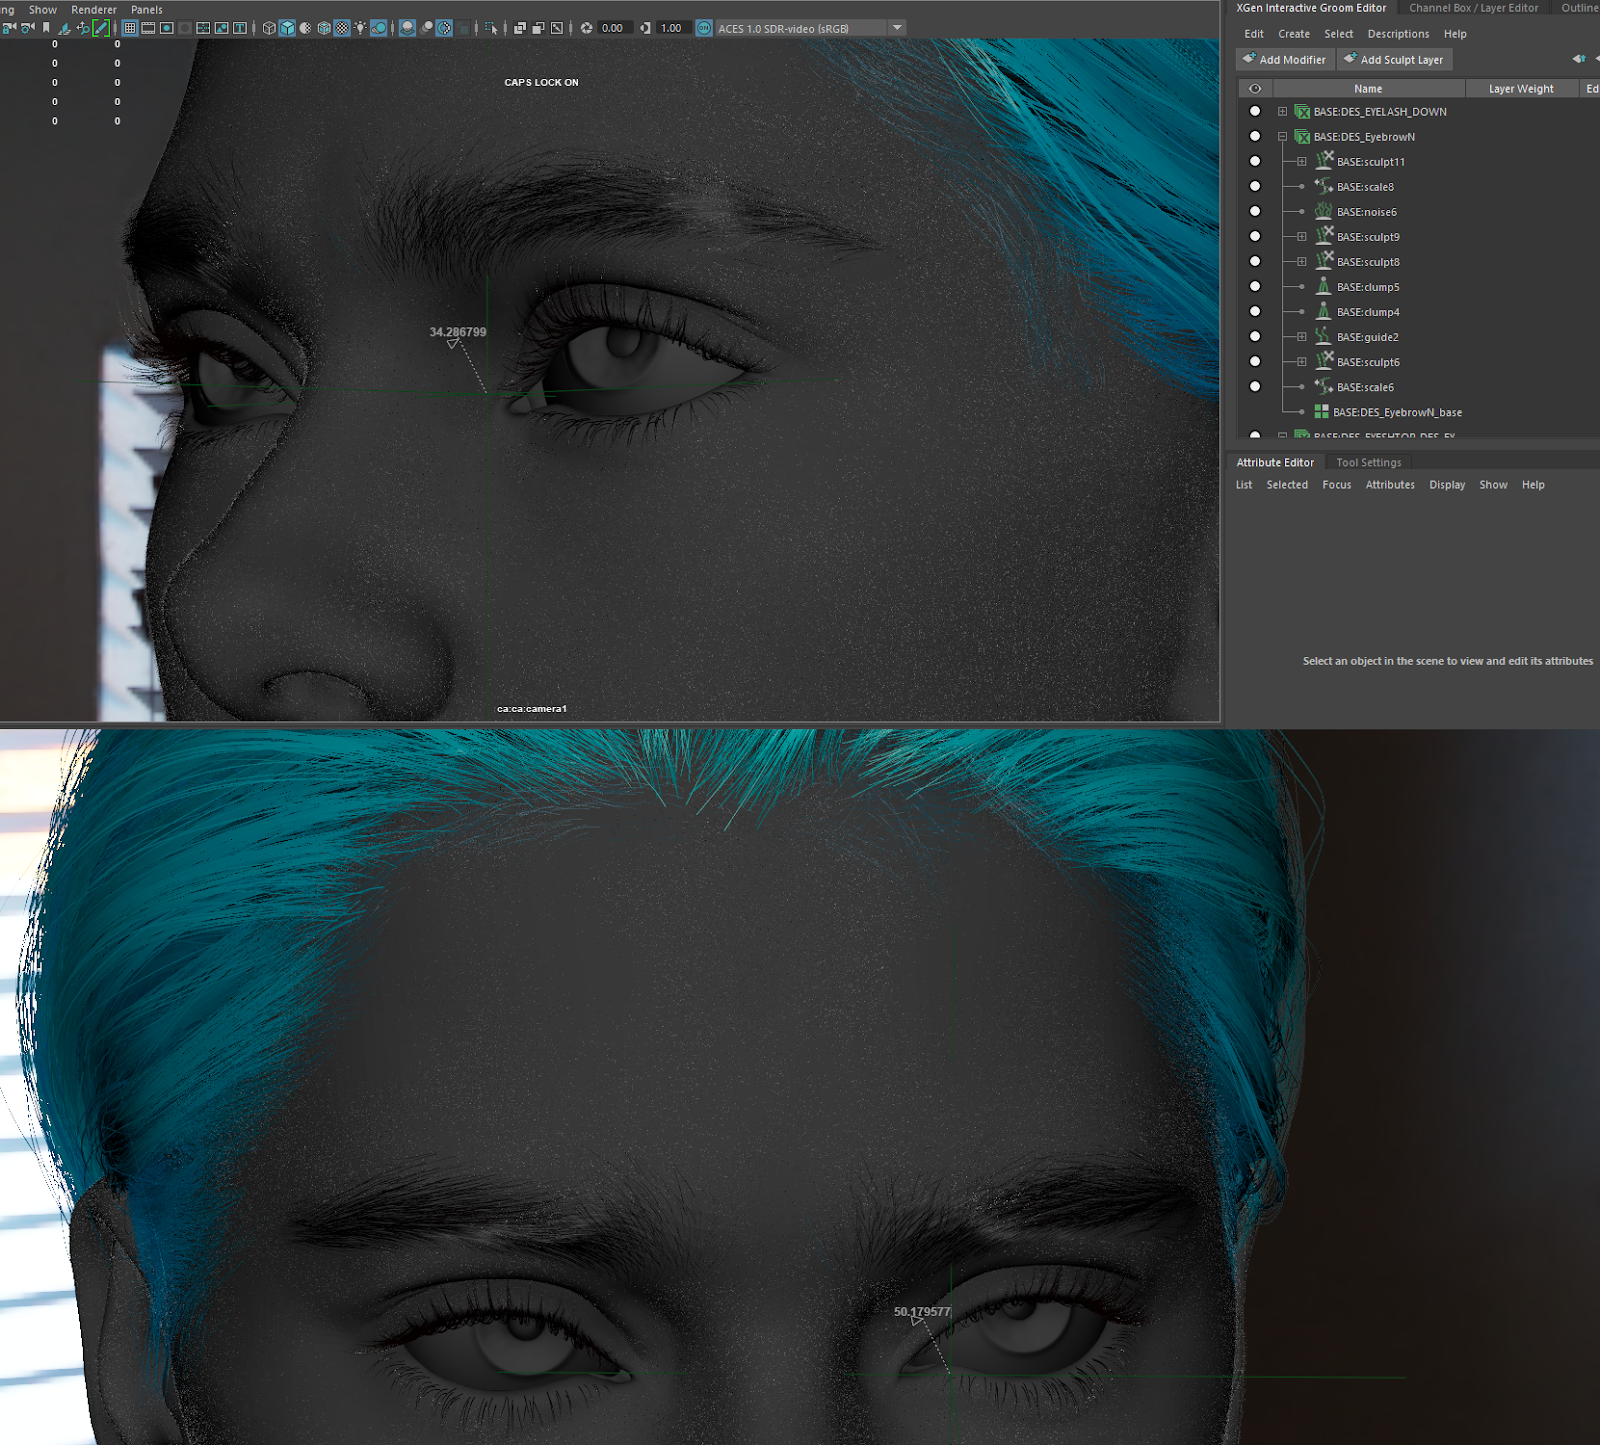This screenshot has width=1600, height=1445.
Task: Click the exposure icon beside 0.00
Action: 587,28
